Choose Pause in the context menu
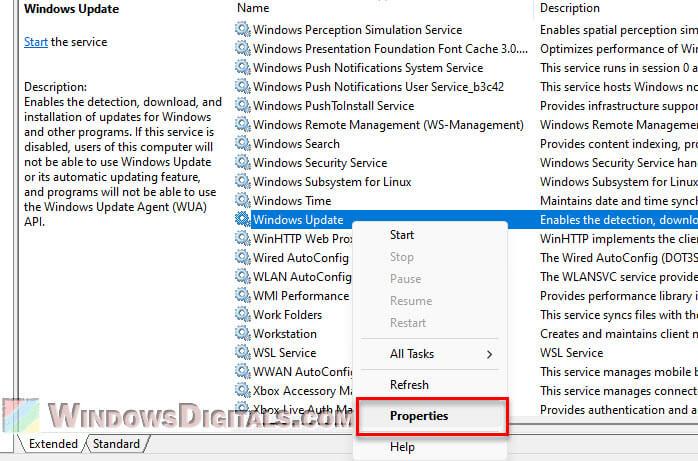This screenshot has width=698, height=461. [x=405, y=279]
